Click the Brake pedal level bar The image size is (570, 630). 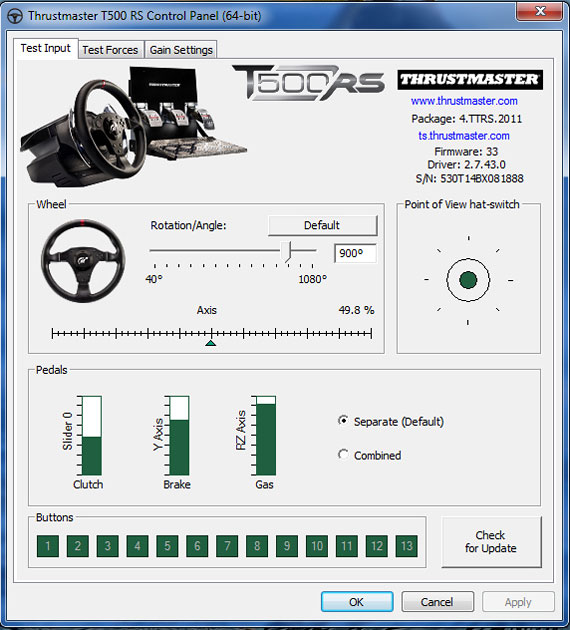coord(179,436)
